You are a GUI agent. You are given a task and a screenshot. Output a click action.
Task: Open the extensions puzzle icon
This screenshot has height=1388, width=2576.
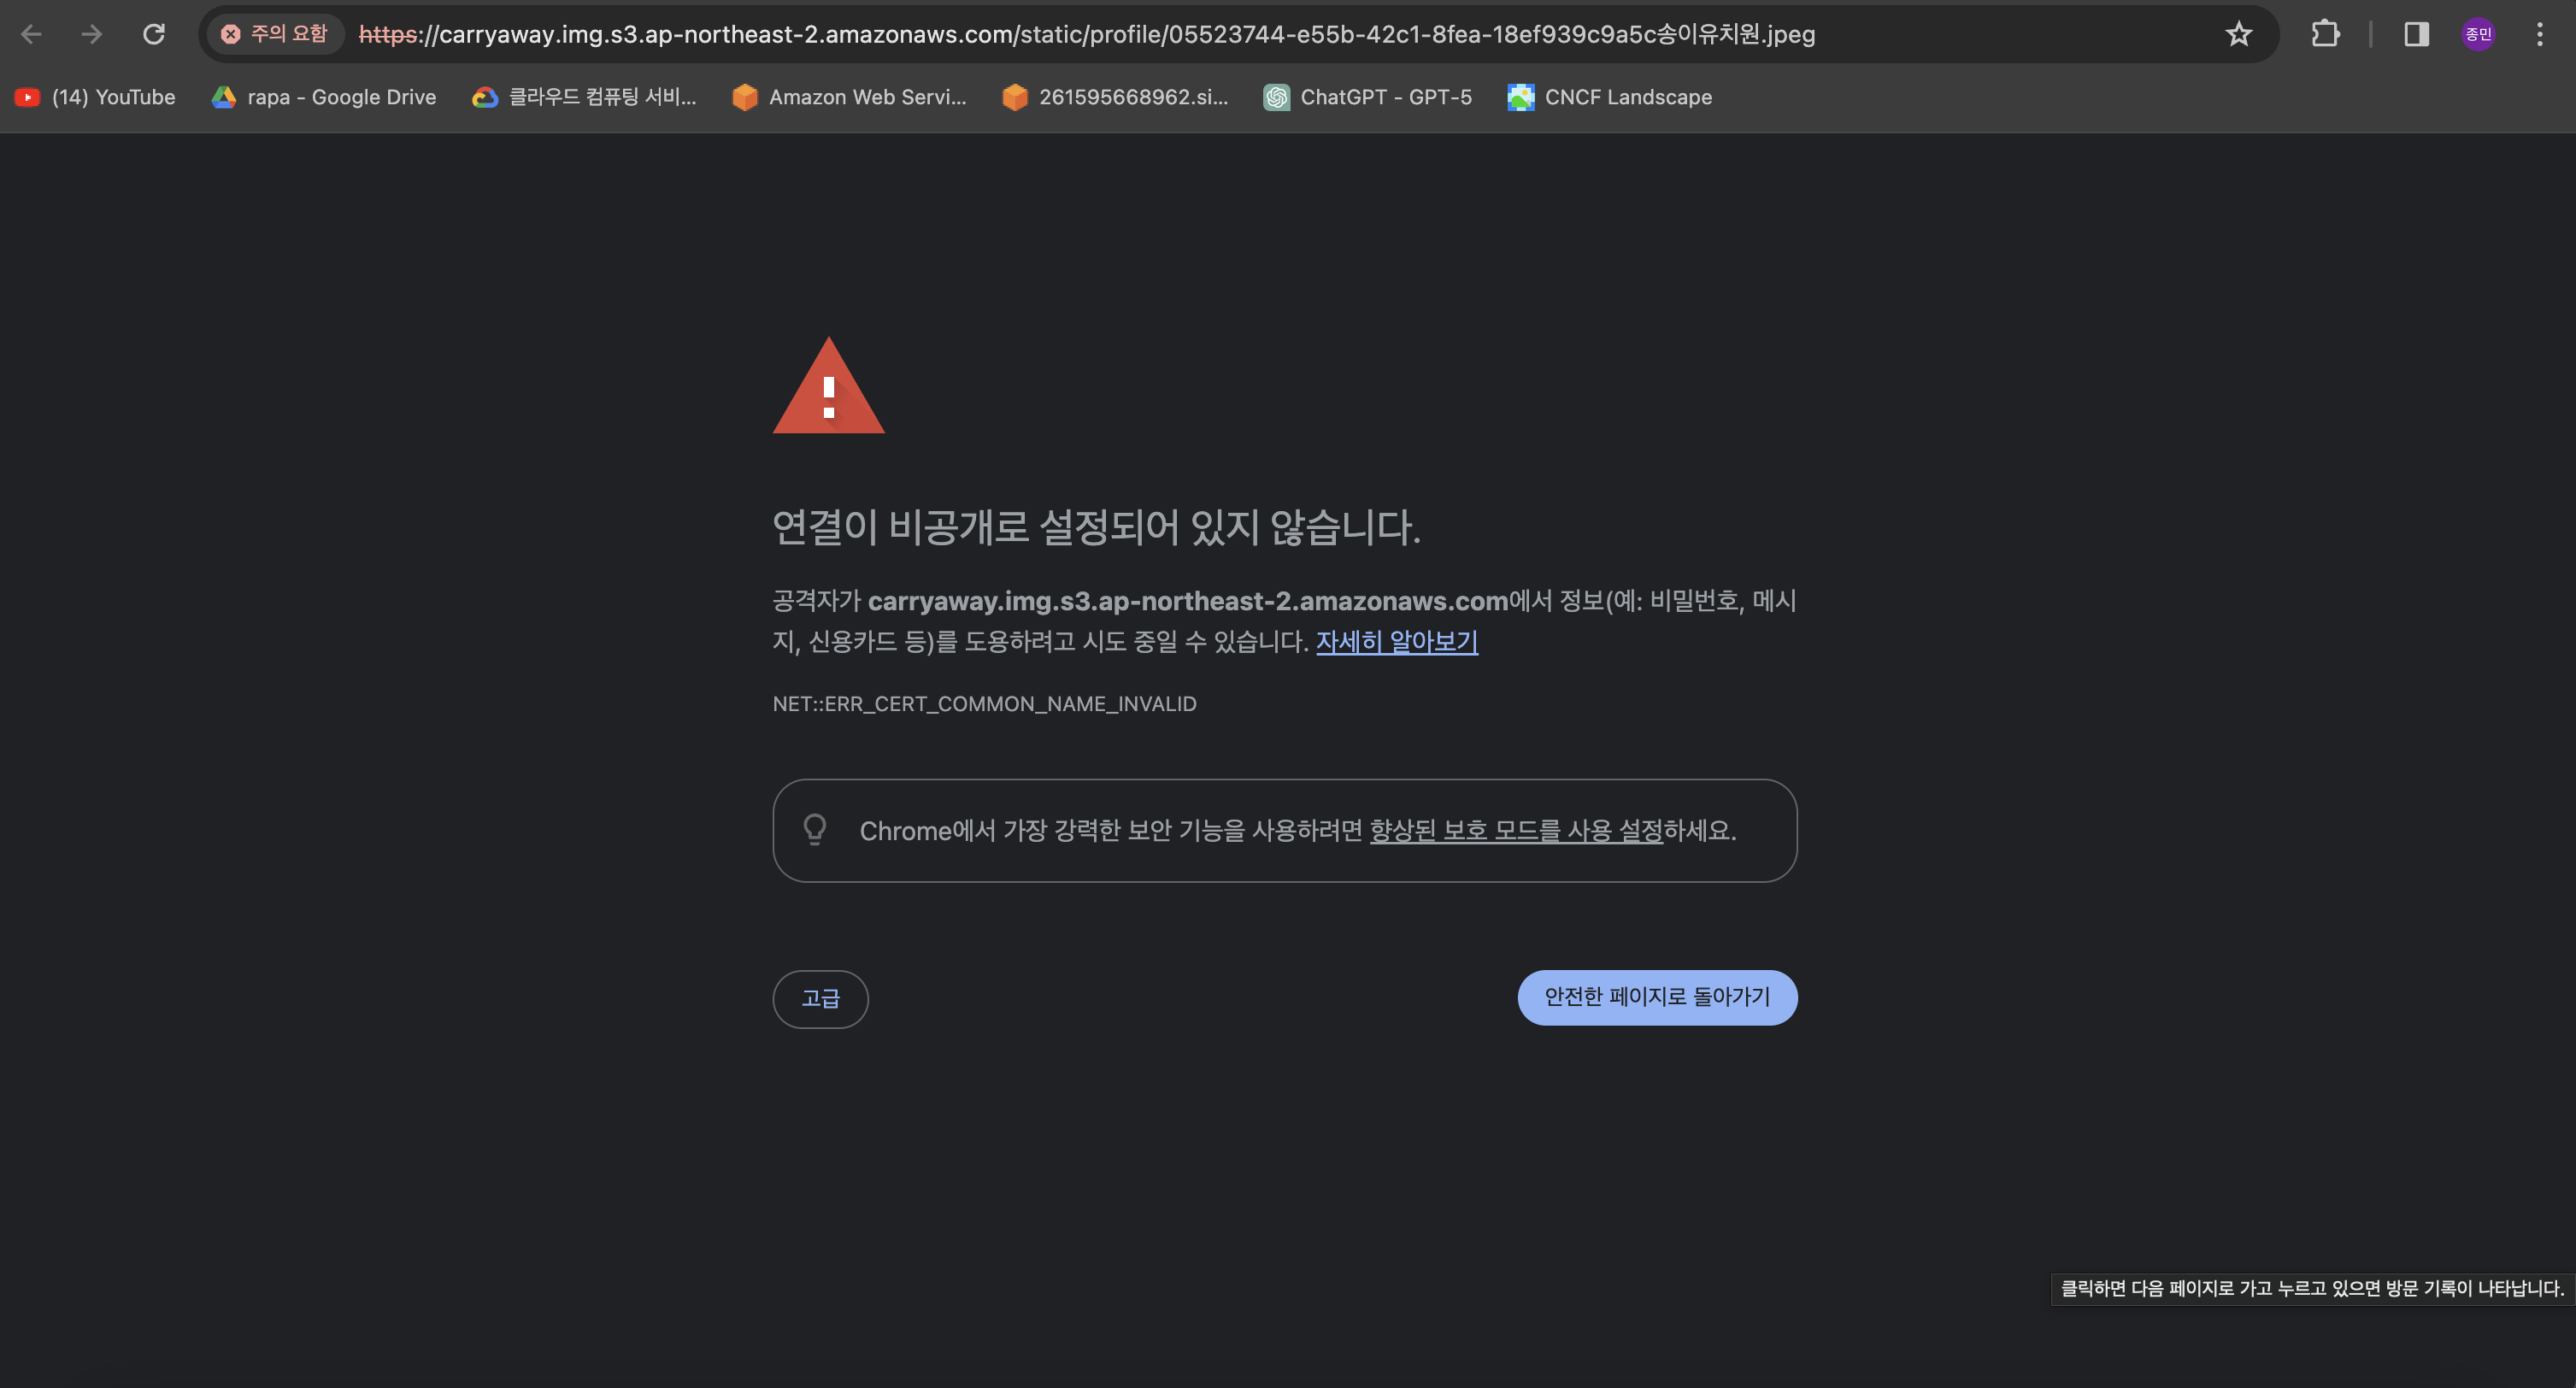point(2325,35)
